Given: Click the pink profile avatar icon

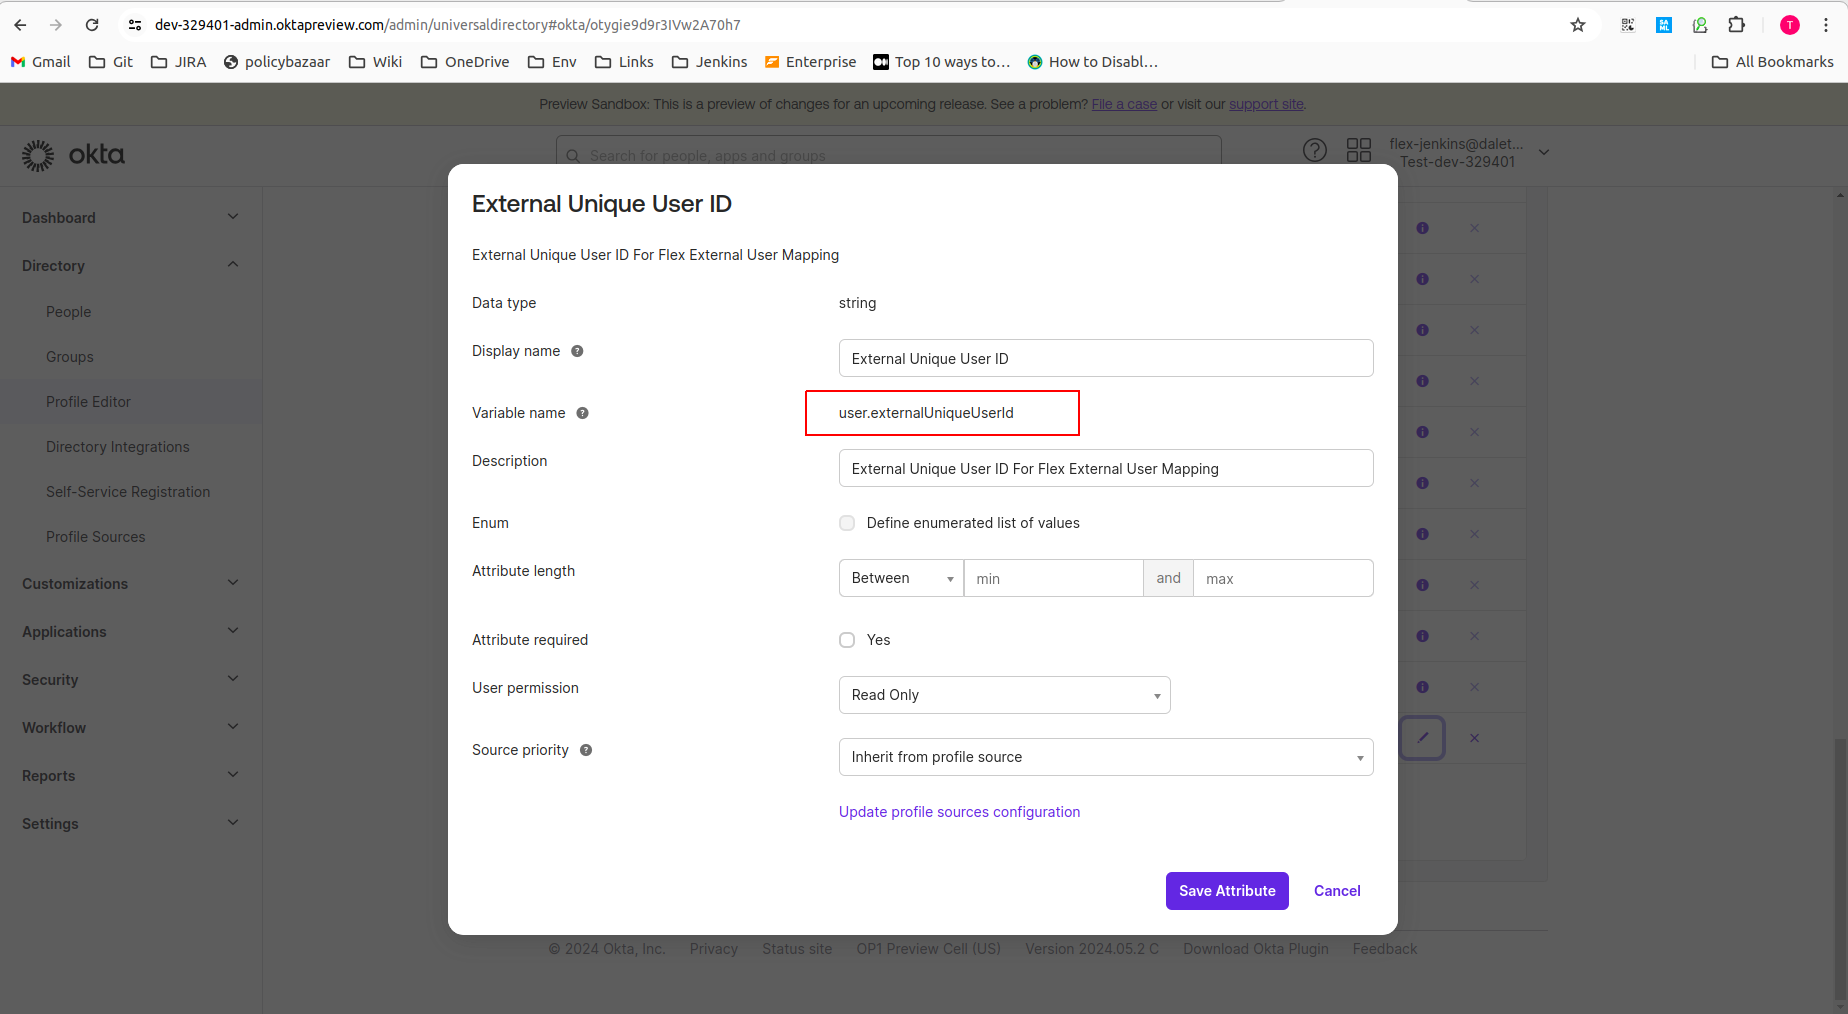Looking at the screenshot, I should (1790, 25).
